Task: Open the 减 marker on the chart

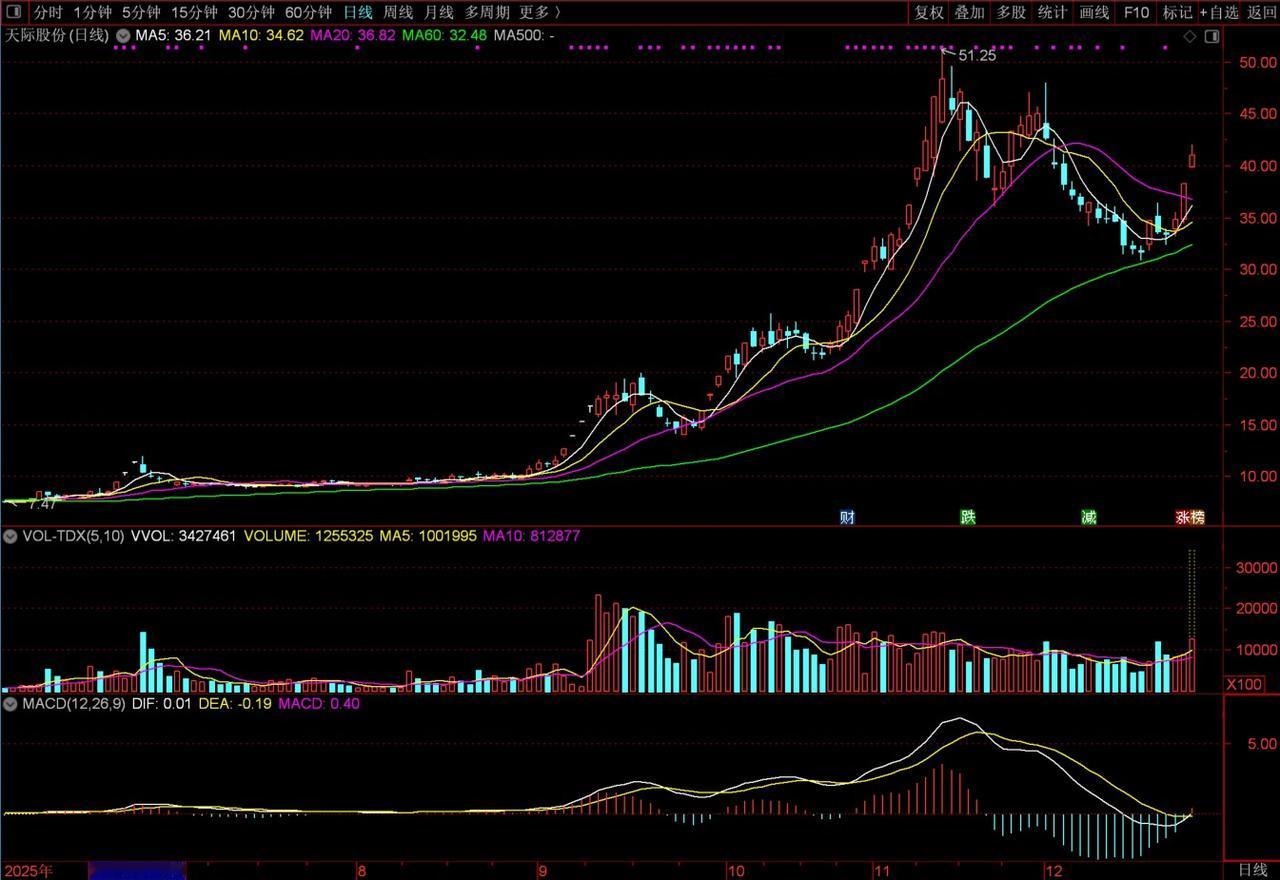Action: (x=1088, y=517)
